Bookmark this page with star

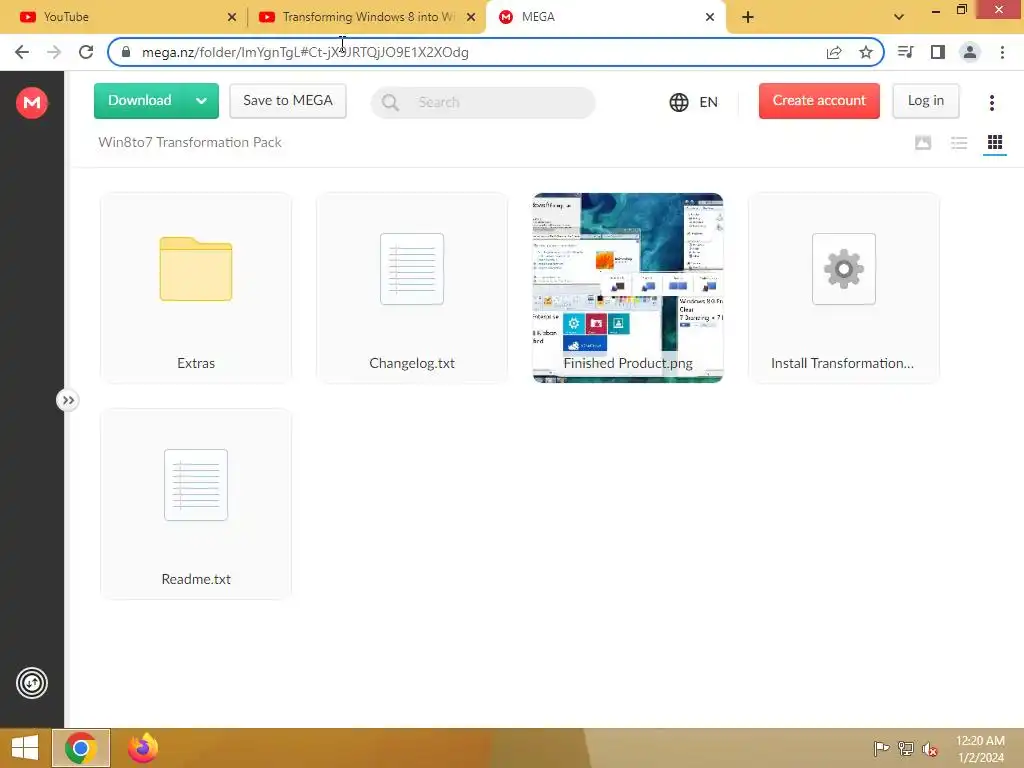(866, 52)
